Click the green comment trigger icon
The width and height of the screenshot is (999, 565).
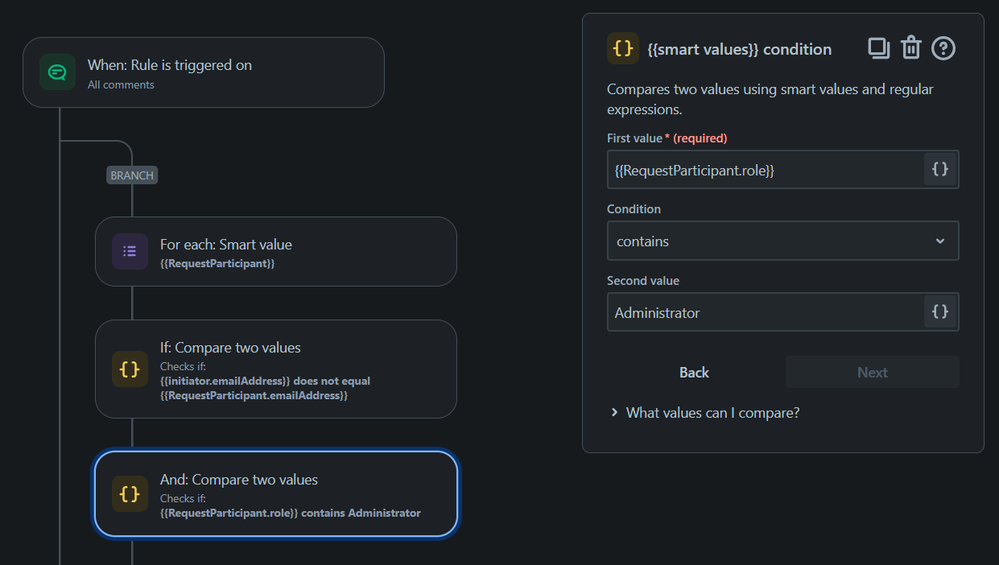pyautogui.click(x=57, y=72)
